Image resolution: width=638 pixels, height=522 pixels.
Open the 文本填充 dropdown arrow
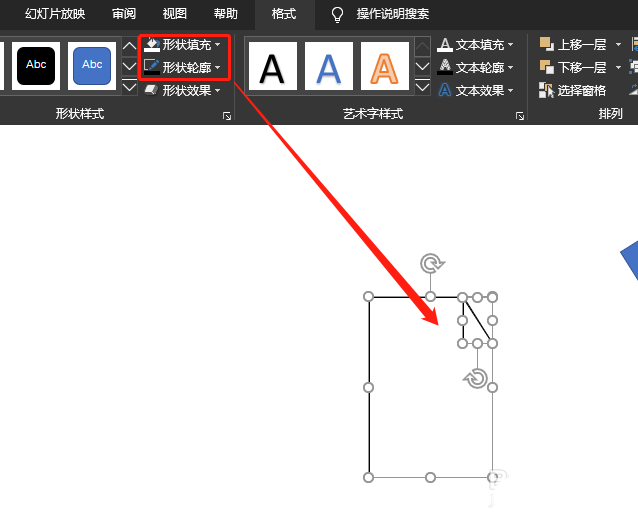pyautogui.click(x=511, y=44)
